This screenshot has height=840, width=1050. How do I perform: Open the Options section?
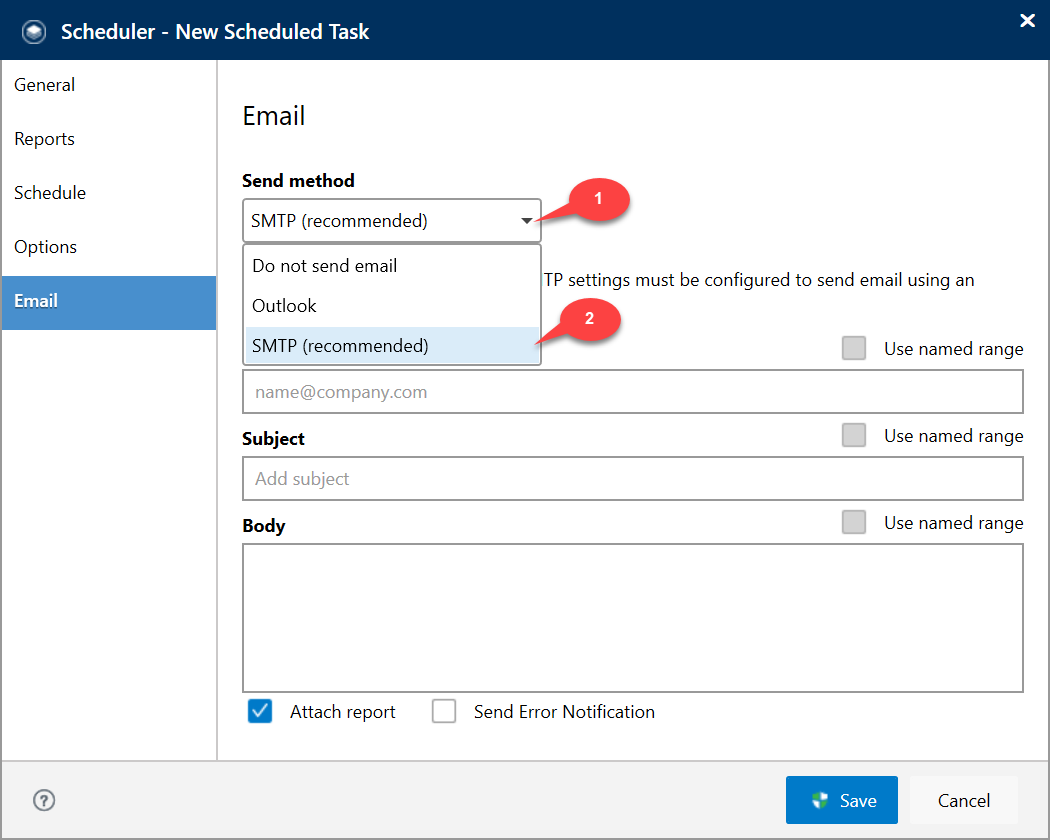(46, 247)
